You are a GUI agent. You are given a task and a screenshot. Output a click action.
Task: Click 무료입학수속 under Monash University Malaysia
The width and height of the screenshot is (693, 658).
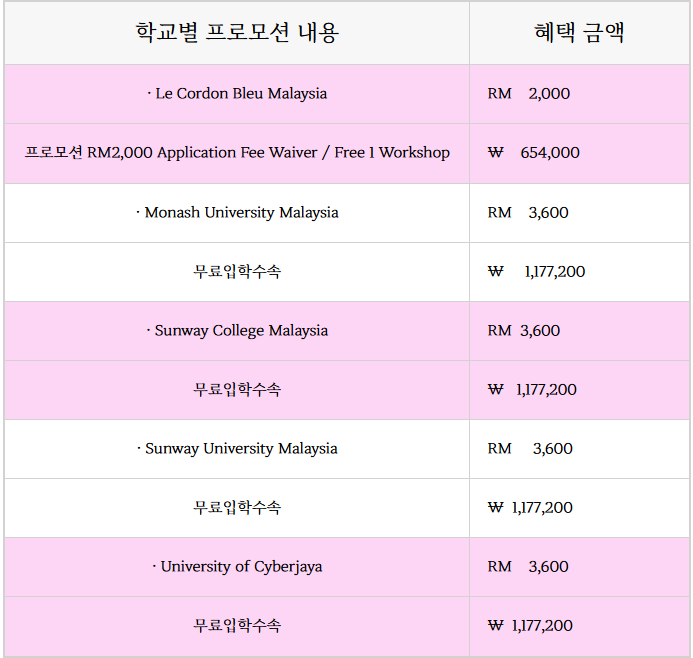(x=237, y=271)
